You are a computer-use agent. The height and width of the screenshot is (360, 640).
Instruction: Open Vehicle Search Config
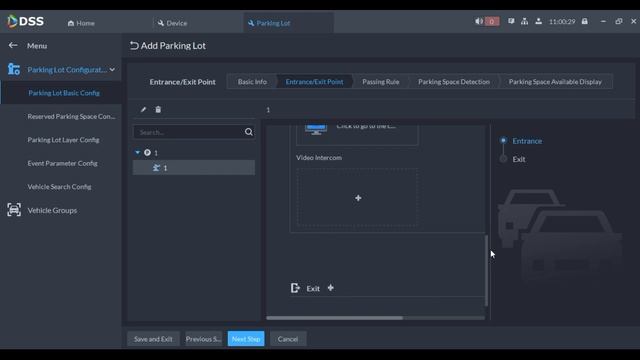click(x=59, y=187)
